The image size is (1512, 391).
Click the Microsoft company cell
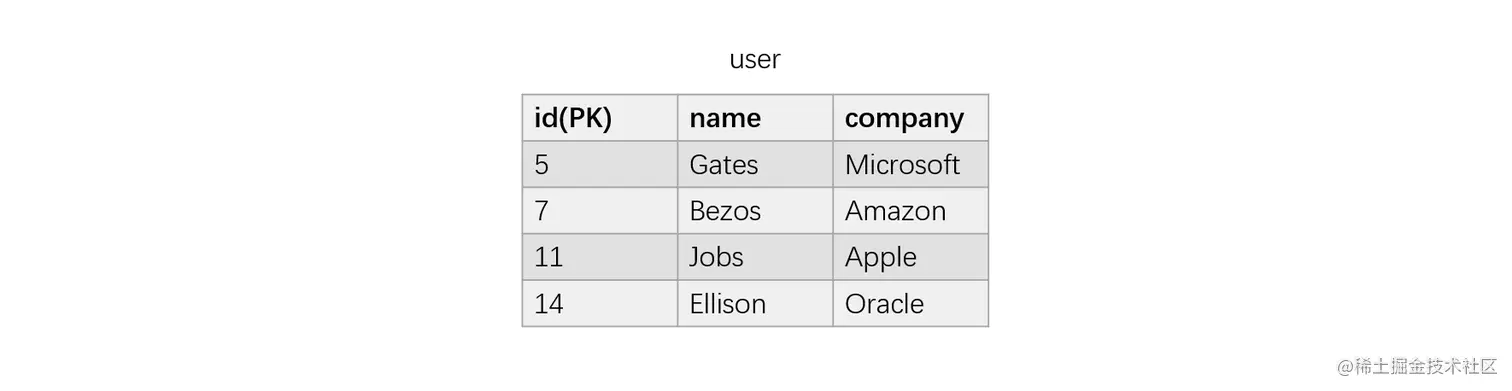[910, 164]
